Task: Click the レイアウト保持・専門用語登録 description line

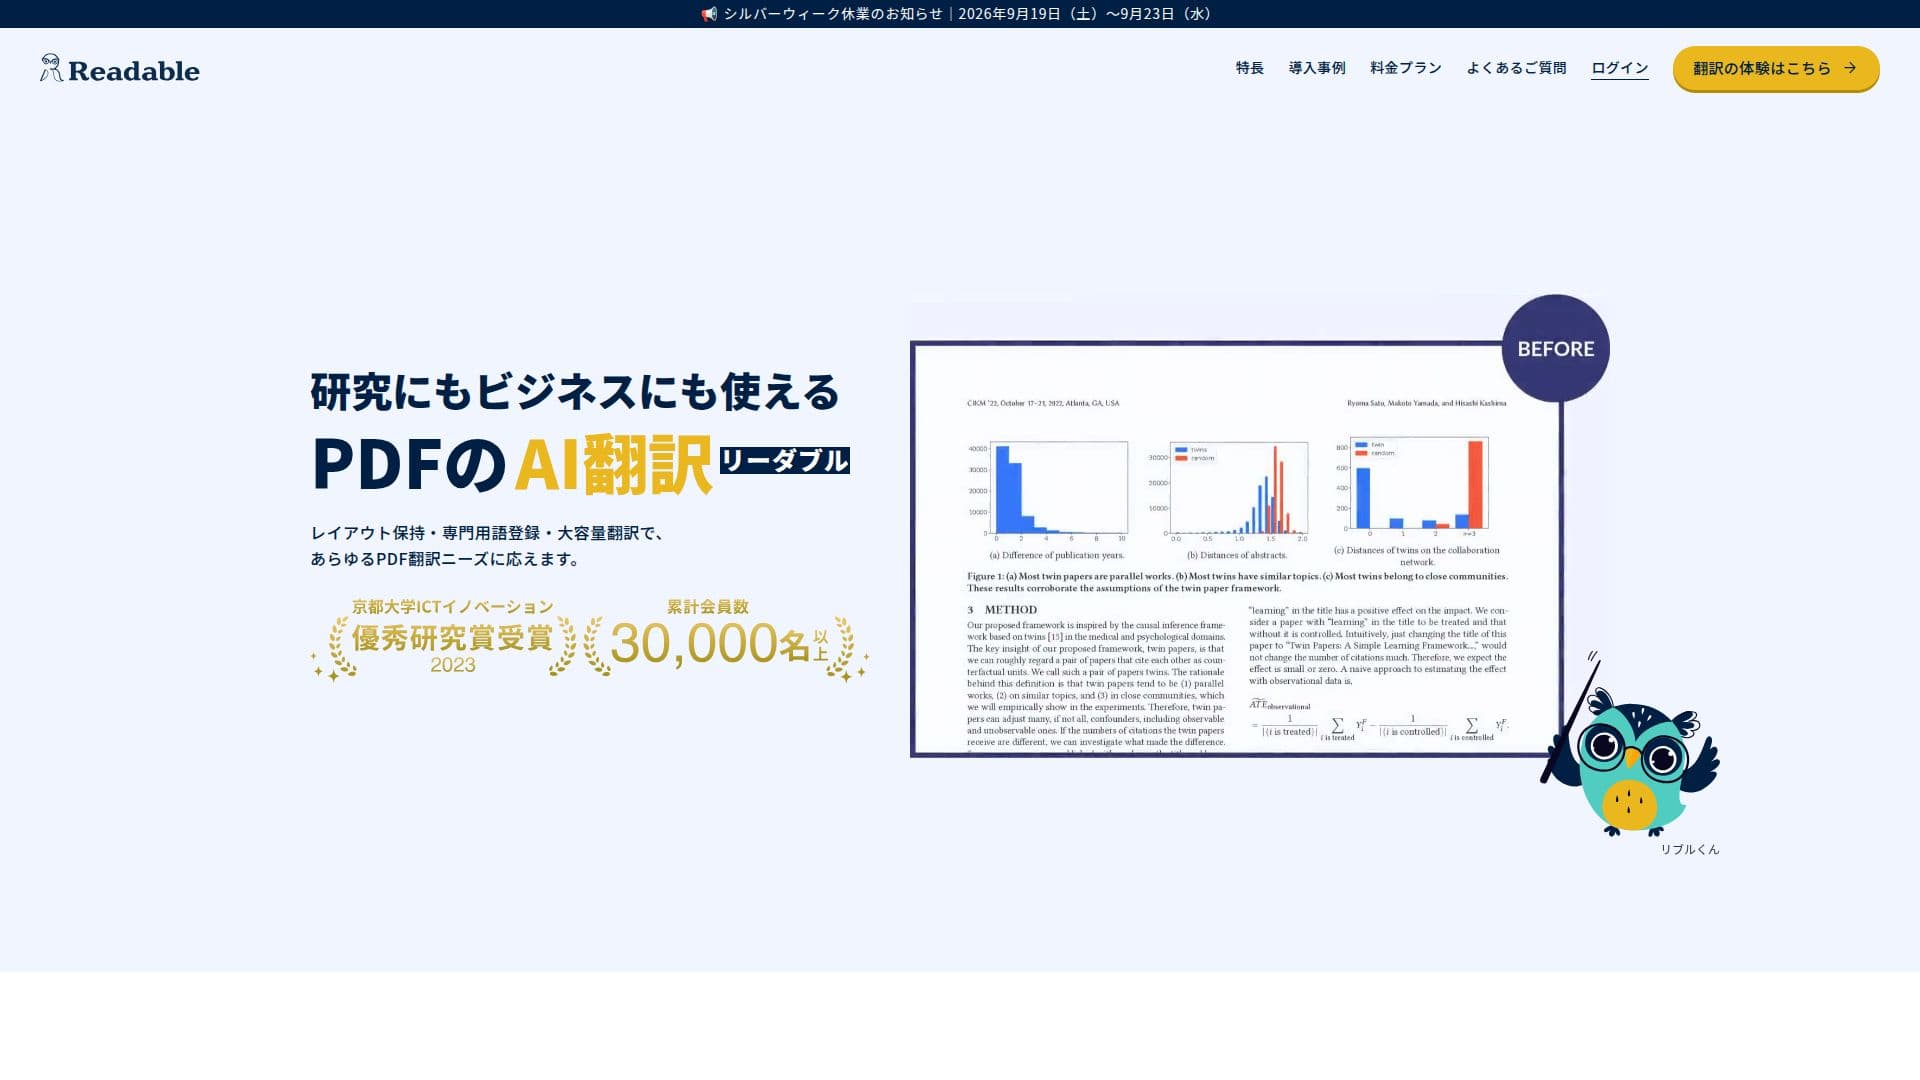Action: pyautogui.click(x=487, y=533)
